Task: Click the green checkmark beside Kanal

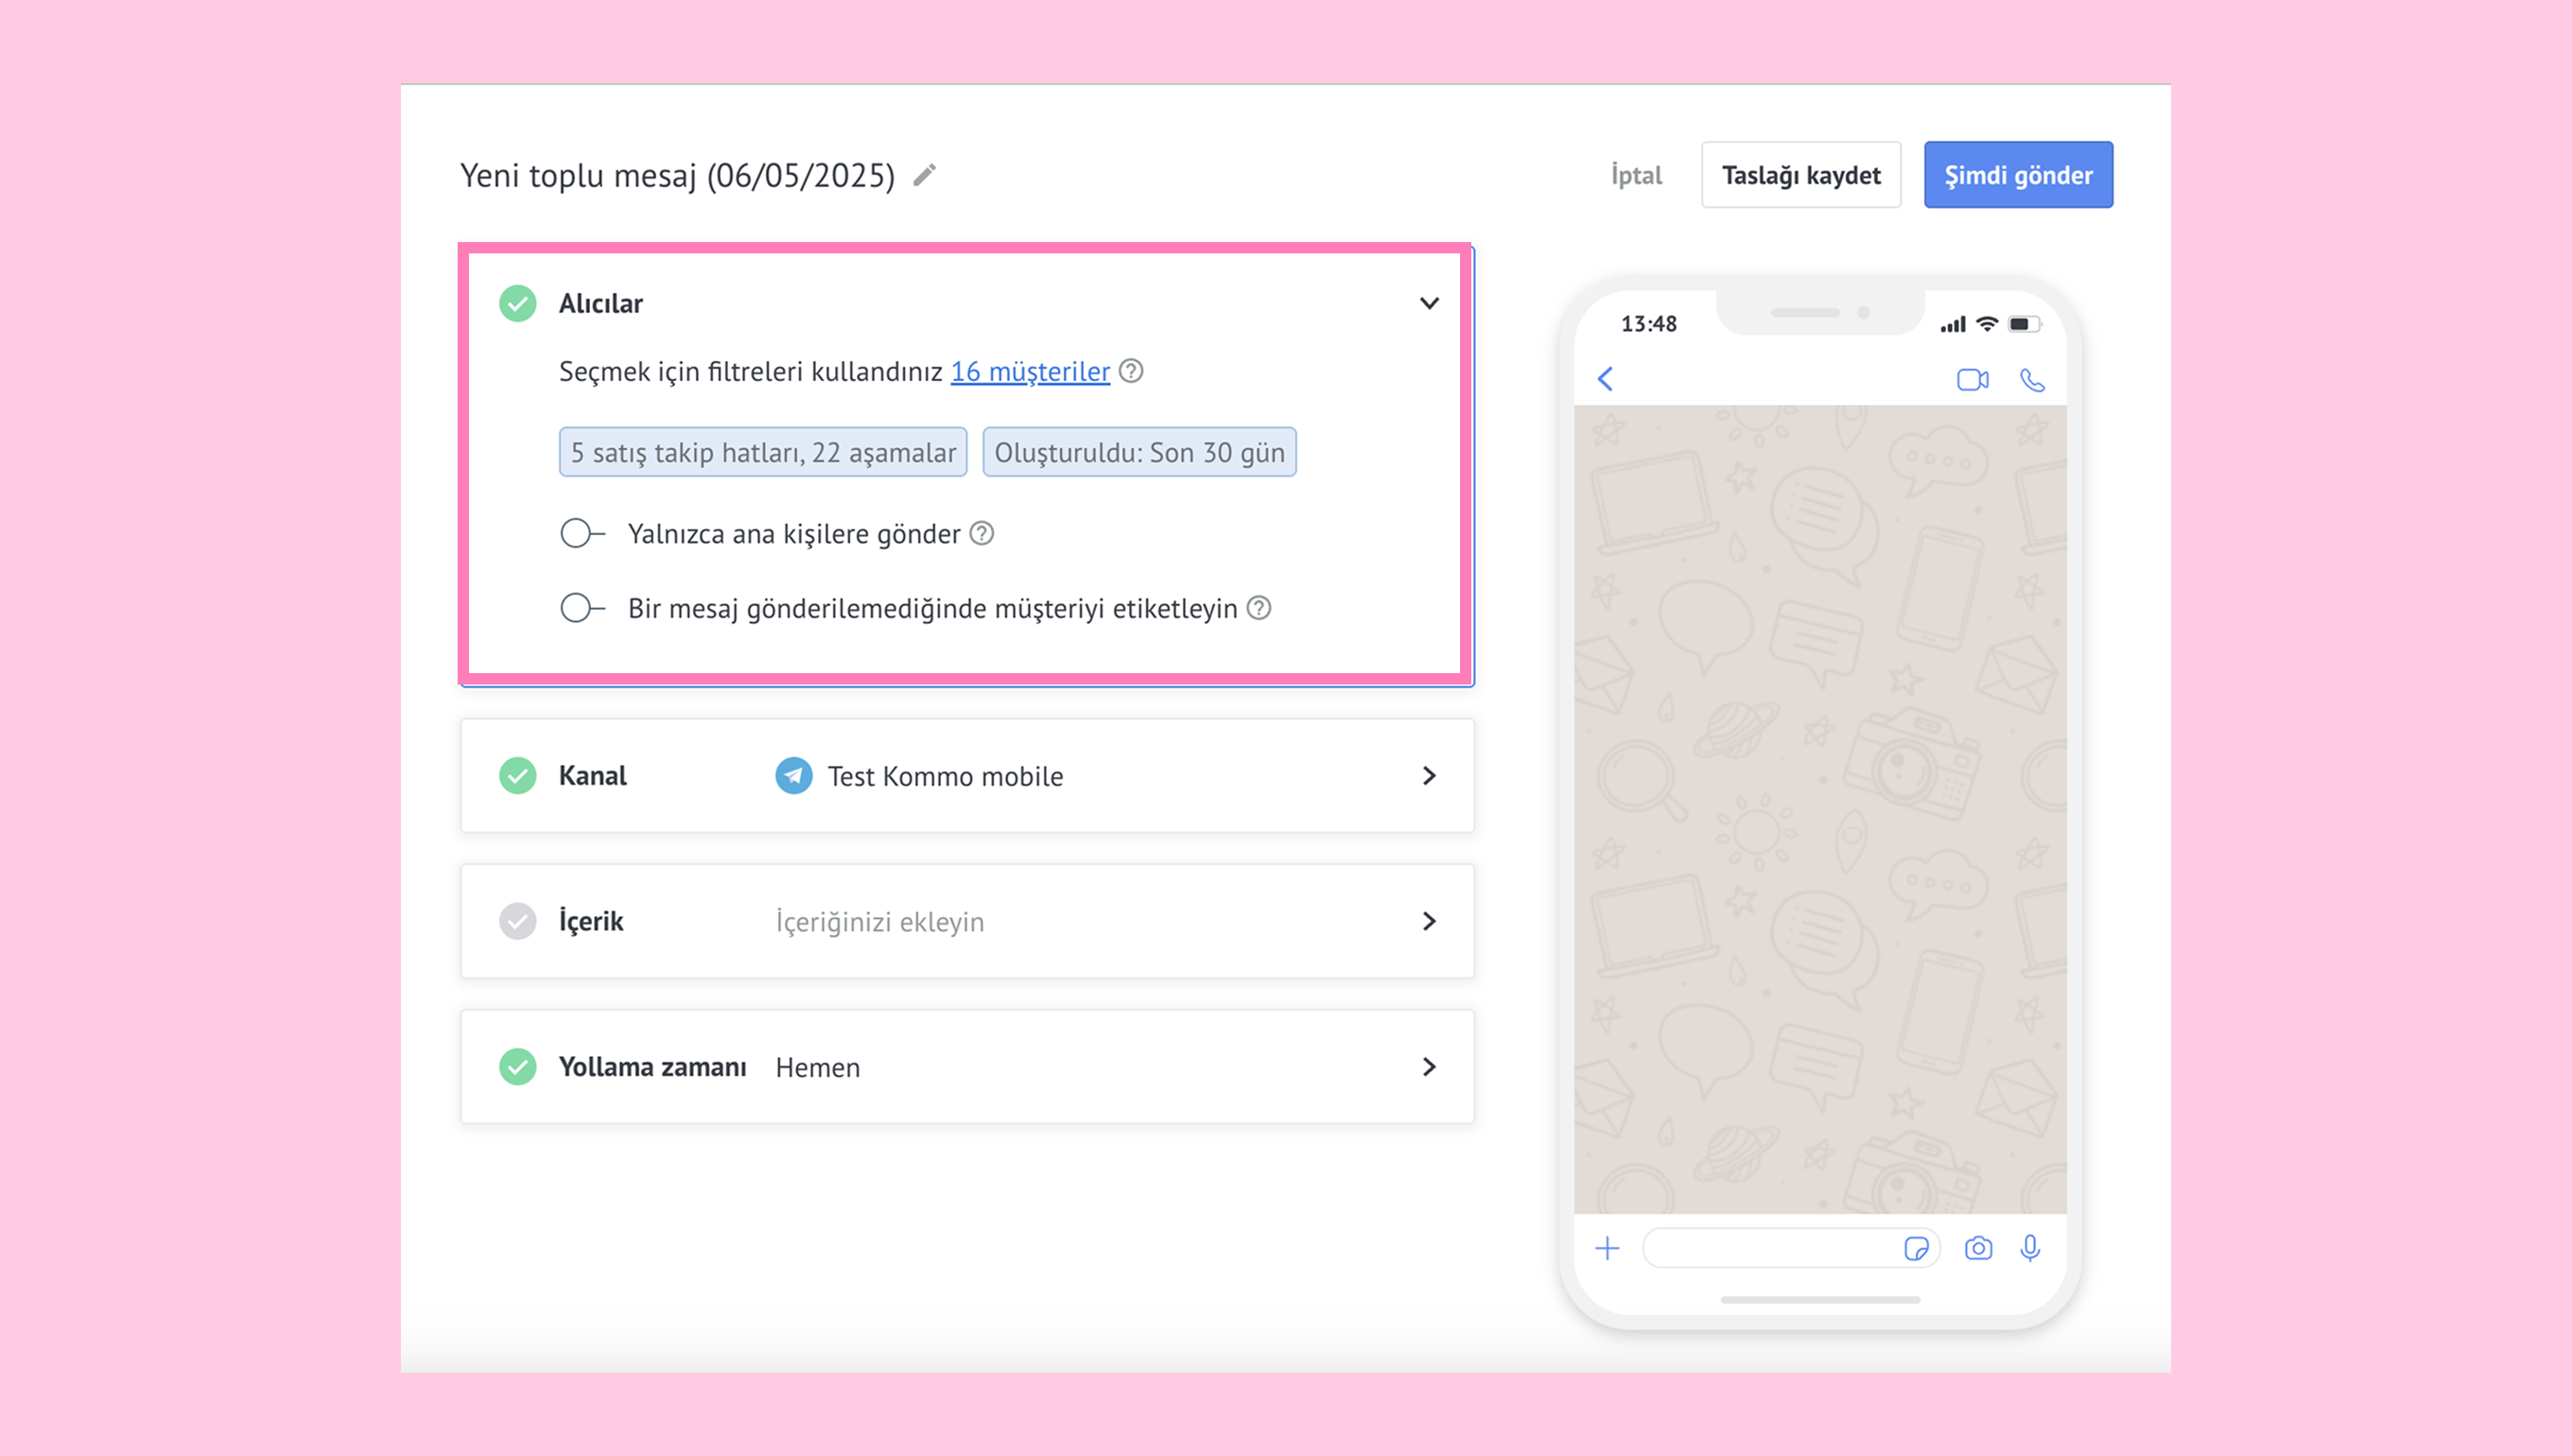Action: pos(518,775)
